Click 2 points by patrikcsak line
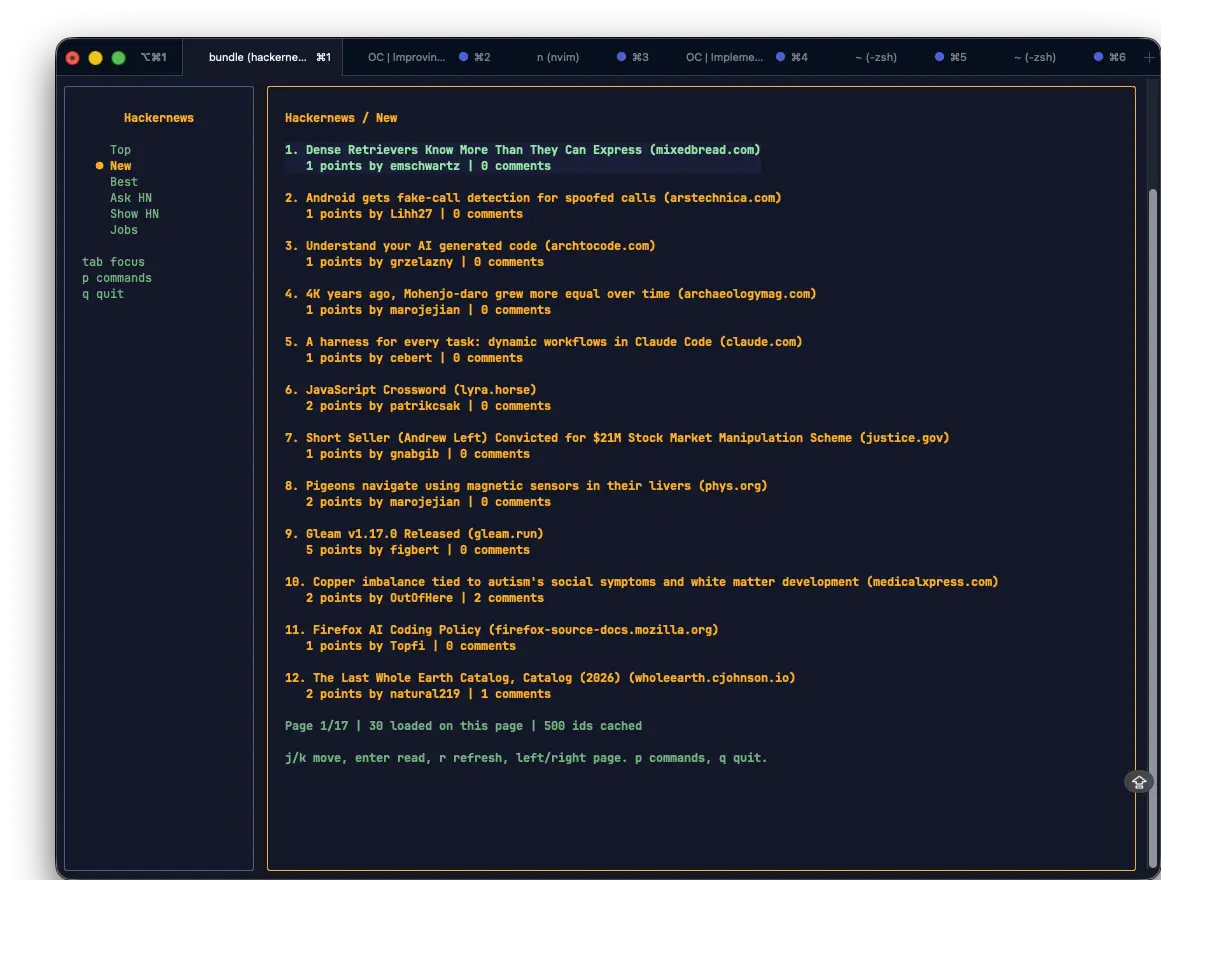The width and height of the screenshot is (1217, 954). coord(428,406)
